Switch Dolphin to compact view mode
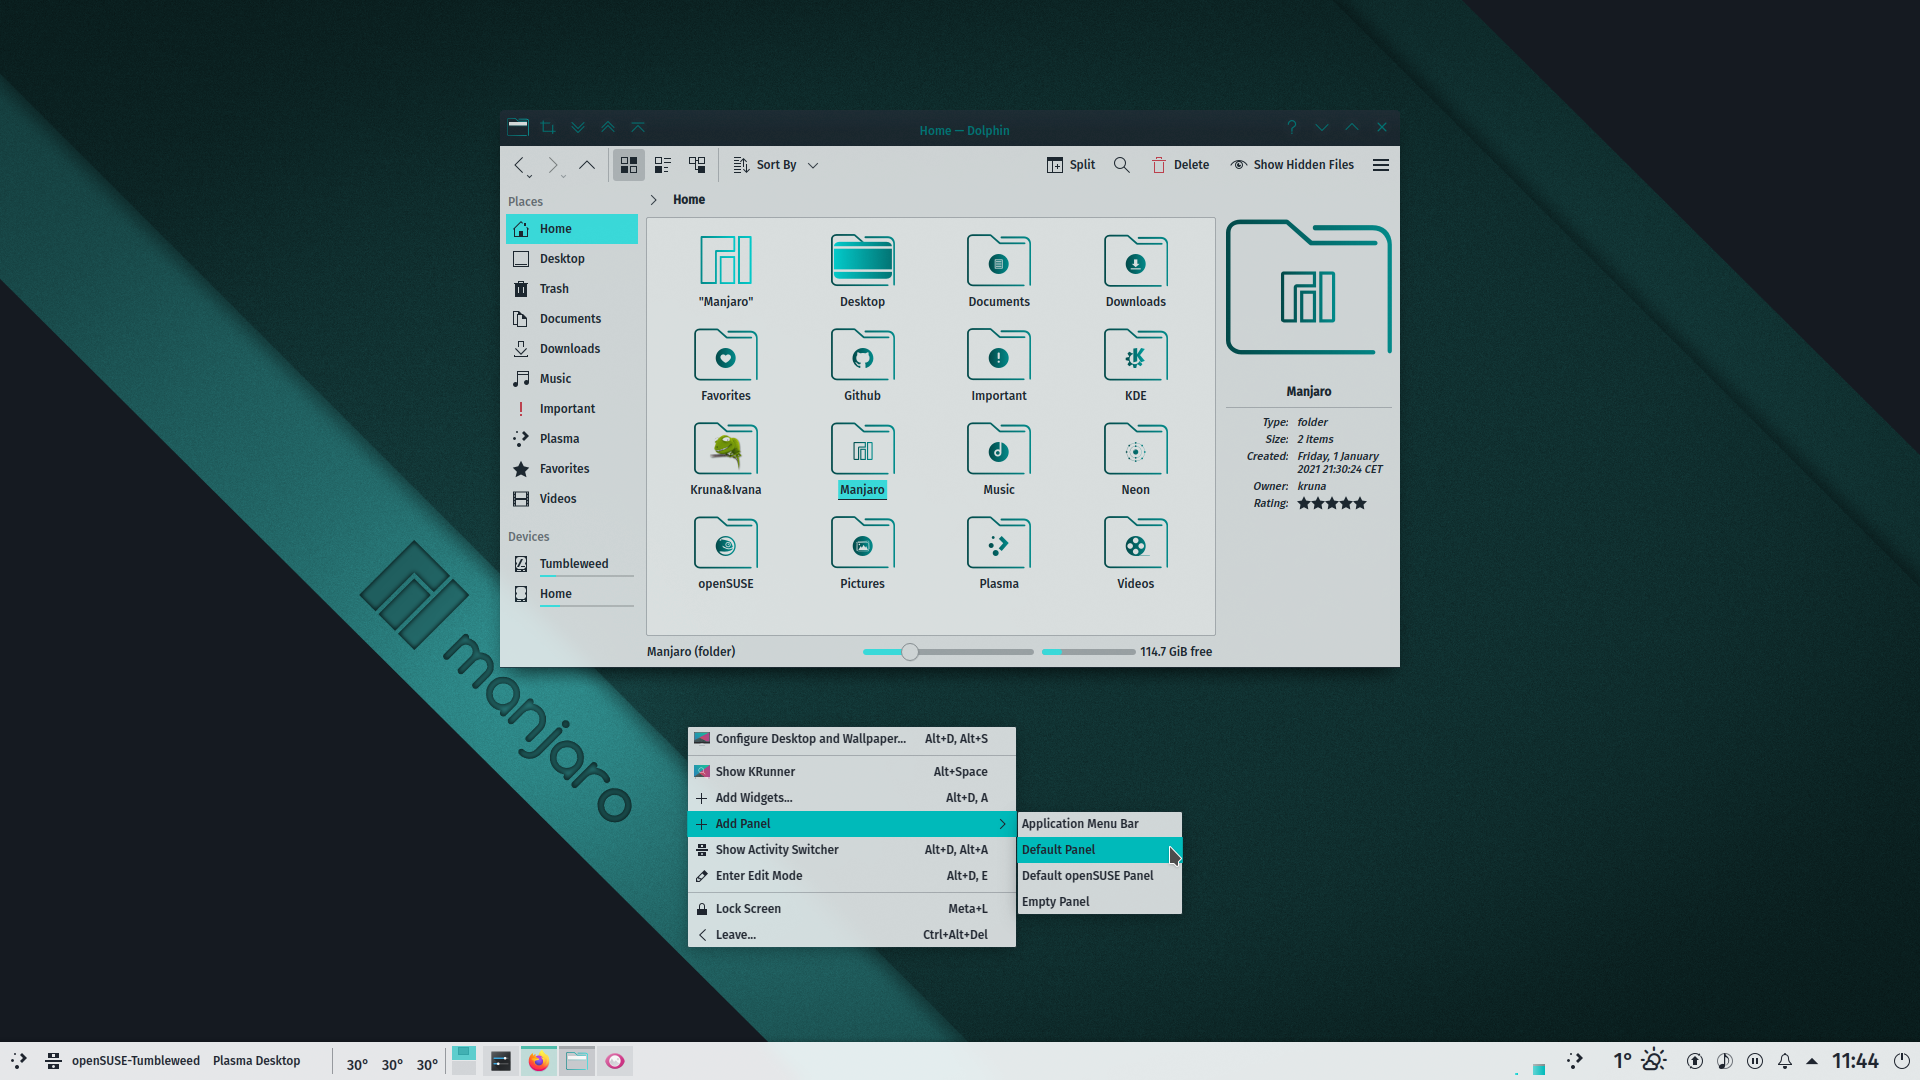The height and width of the screenshot is (1080, 1920). tap(663, 165)
